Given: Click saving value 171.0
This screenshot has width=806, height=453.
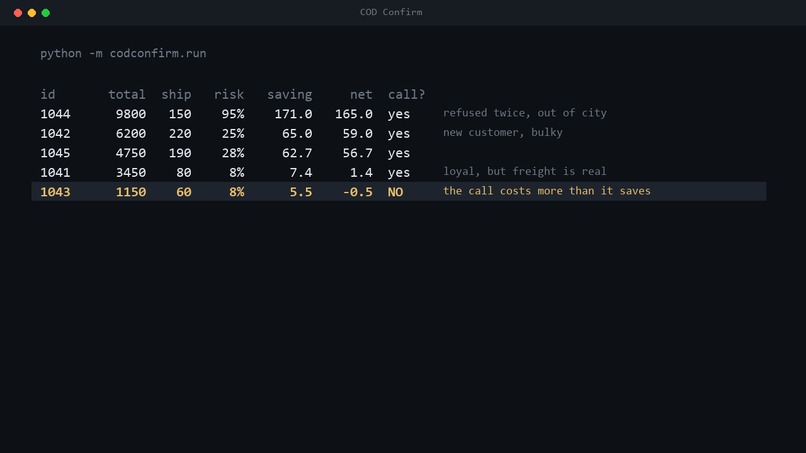Looking at the screenshot, I should click(x=294, y=114).
